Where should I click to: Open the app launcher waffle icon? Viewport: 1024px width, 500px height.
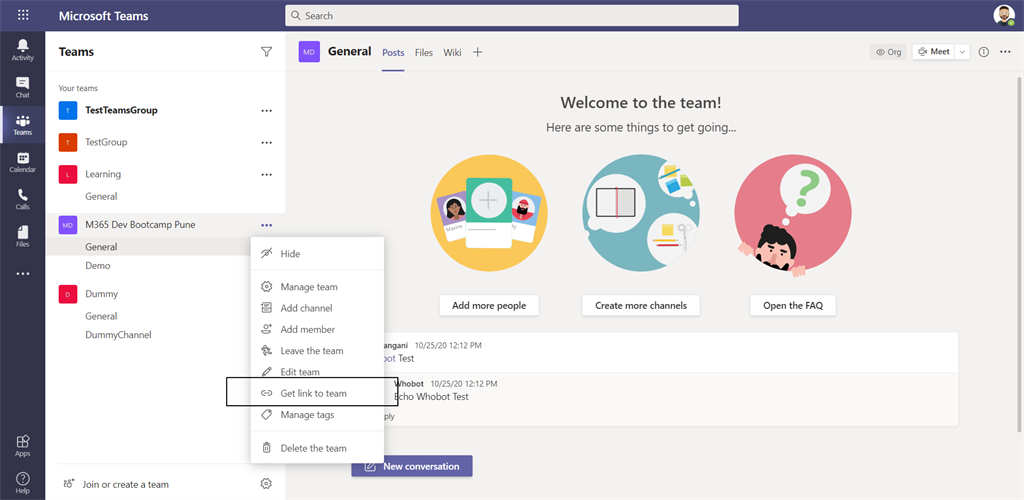coord(23,15)
